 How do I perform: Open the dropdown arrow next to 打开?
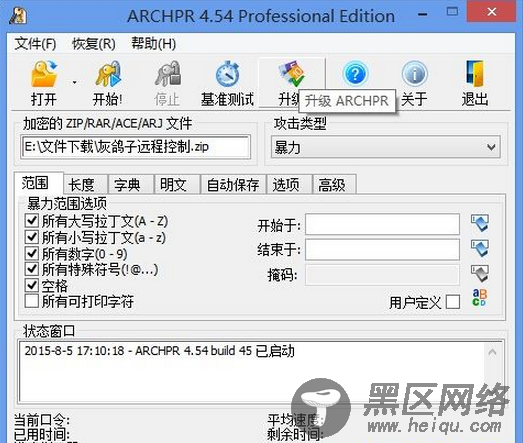(x=74, y=82)
